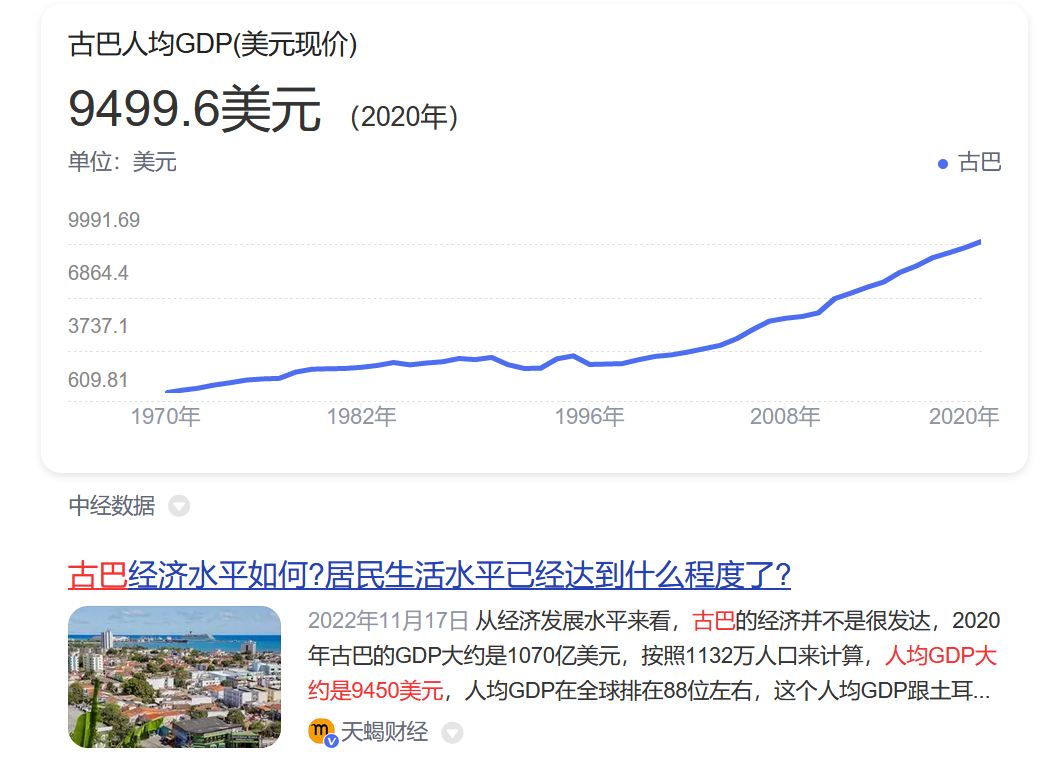The height and width of the screenshot is (776, 1059).
Task: Select the blue GDP trend line near 2008年
Action: 785,316
